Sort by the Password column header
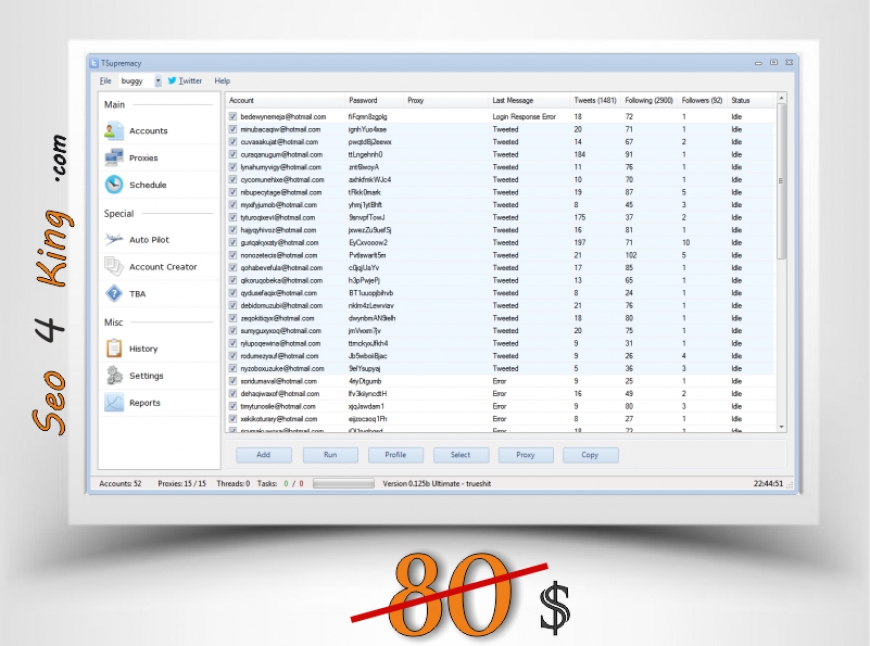The width and height of the screenshot is (870, 646). click(374, 100)
